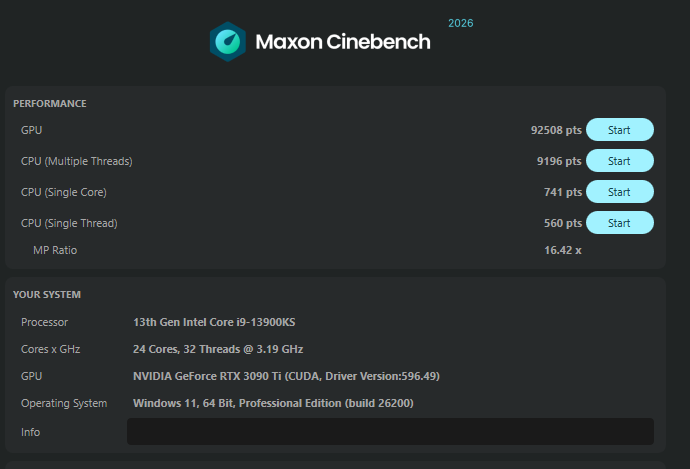Screen dimensions: 690x469
Task: Select the 560 pts single thread score
Action: [563, 223]
